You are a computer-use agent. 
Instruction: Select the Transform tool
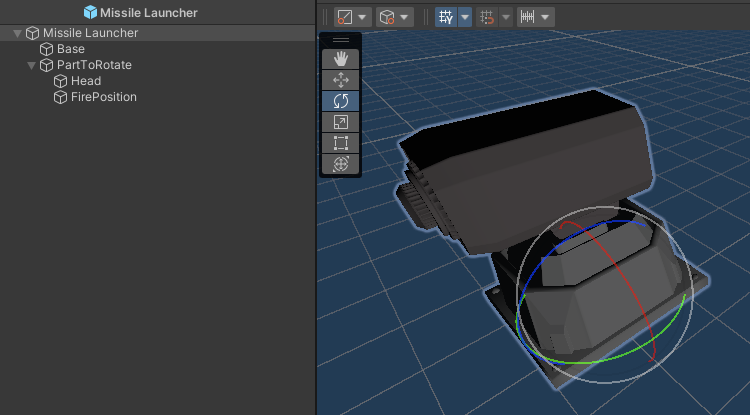pyautogui.click(x=341, y=164)
